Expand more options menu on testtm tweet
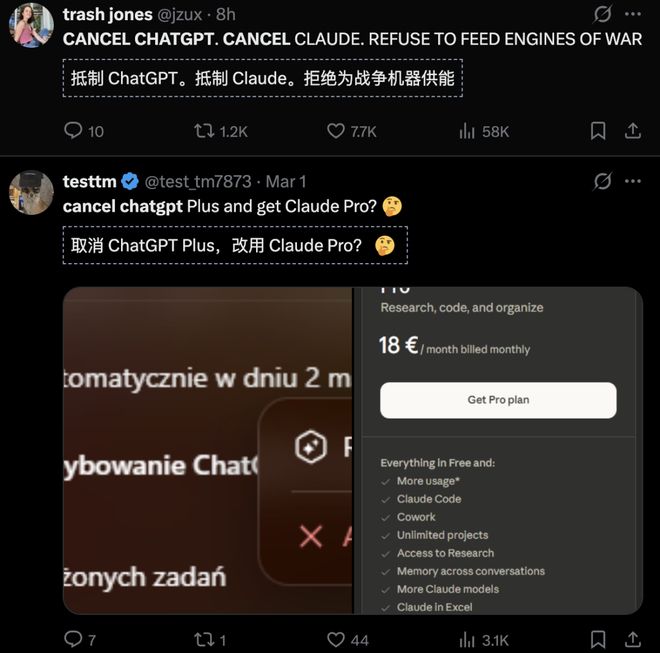Viewport: 660px width, 653px height. click(x=632, y=182)
